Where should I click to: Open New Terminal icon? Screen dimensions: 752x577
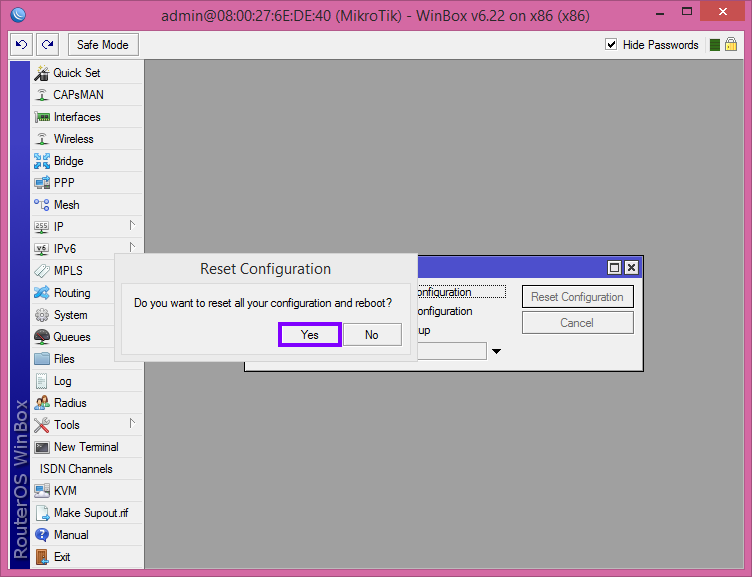coord(42,447)
